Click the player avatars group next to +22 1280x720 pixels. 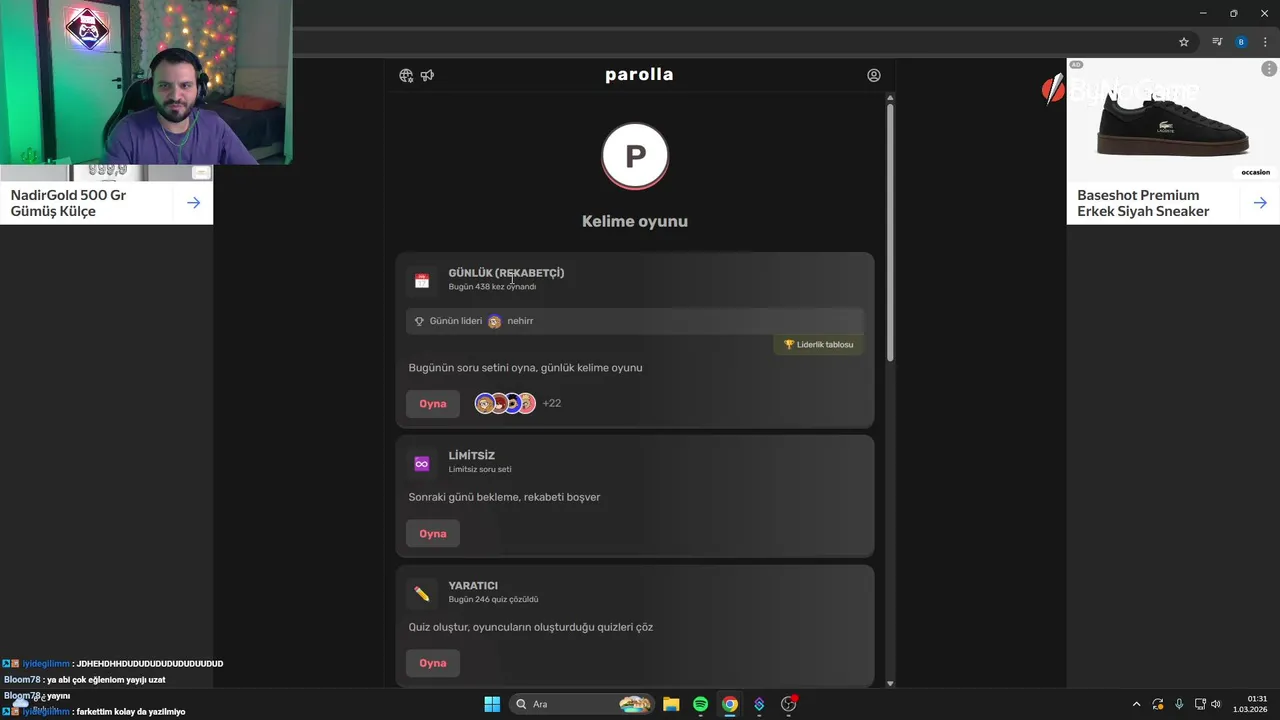click(505, 403)
